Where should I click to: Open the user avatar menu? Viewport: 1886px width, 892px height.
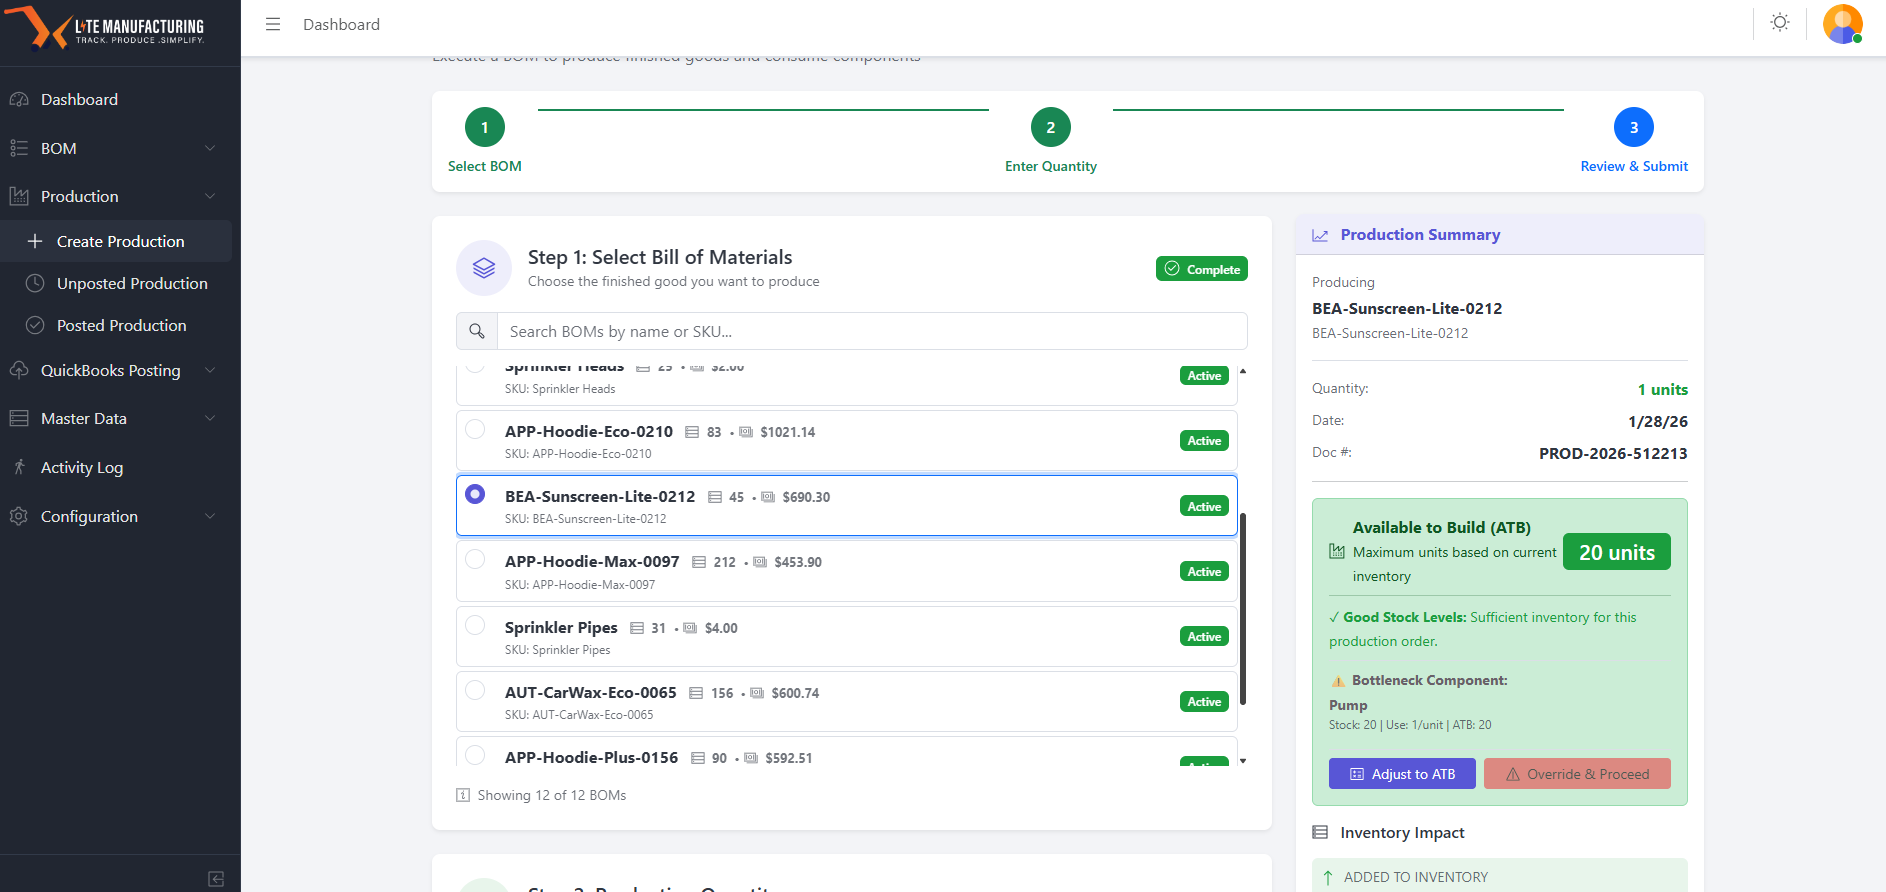click(x=1842, y=24)
